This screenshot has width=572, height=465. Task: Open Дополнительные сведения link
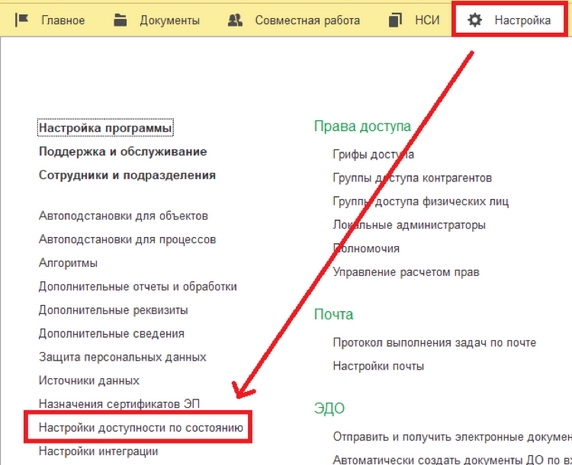click(x=112, y=334)
